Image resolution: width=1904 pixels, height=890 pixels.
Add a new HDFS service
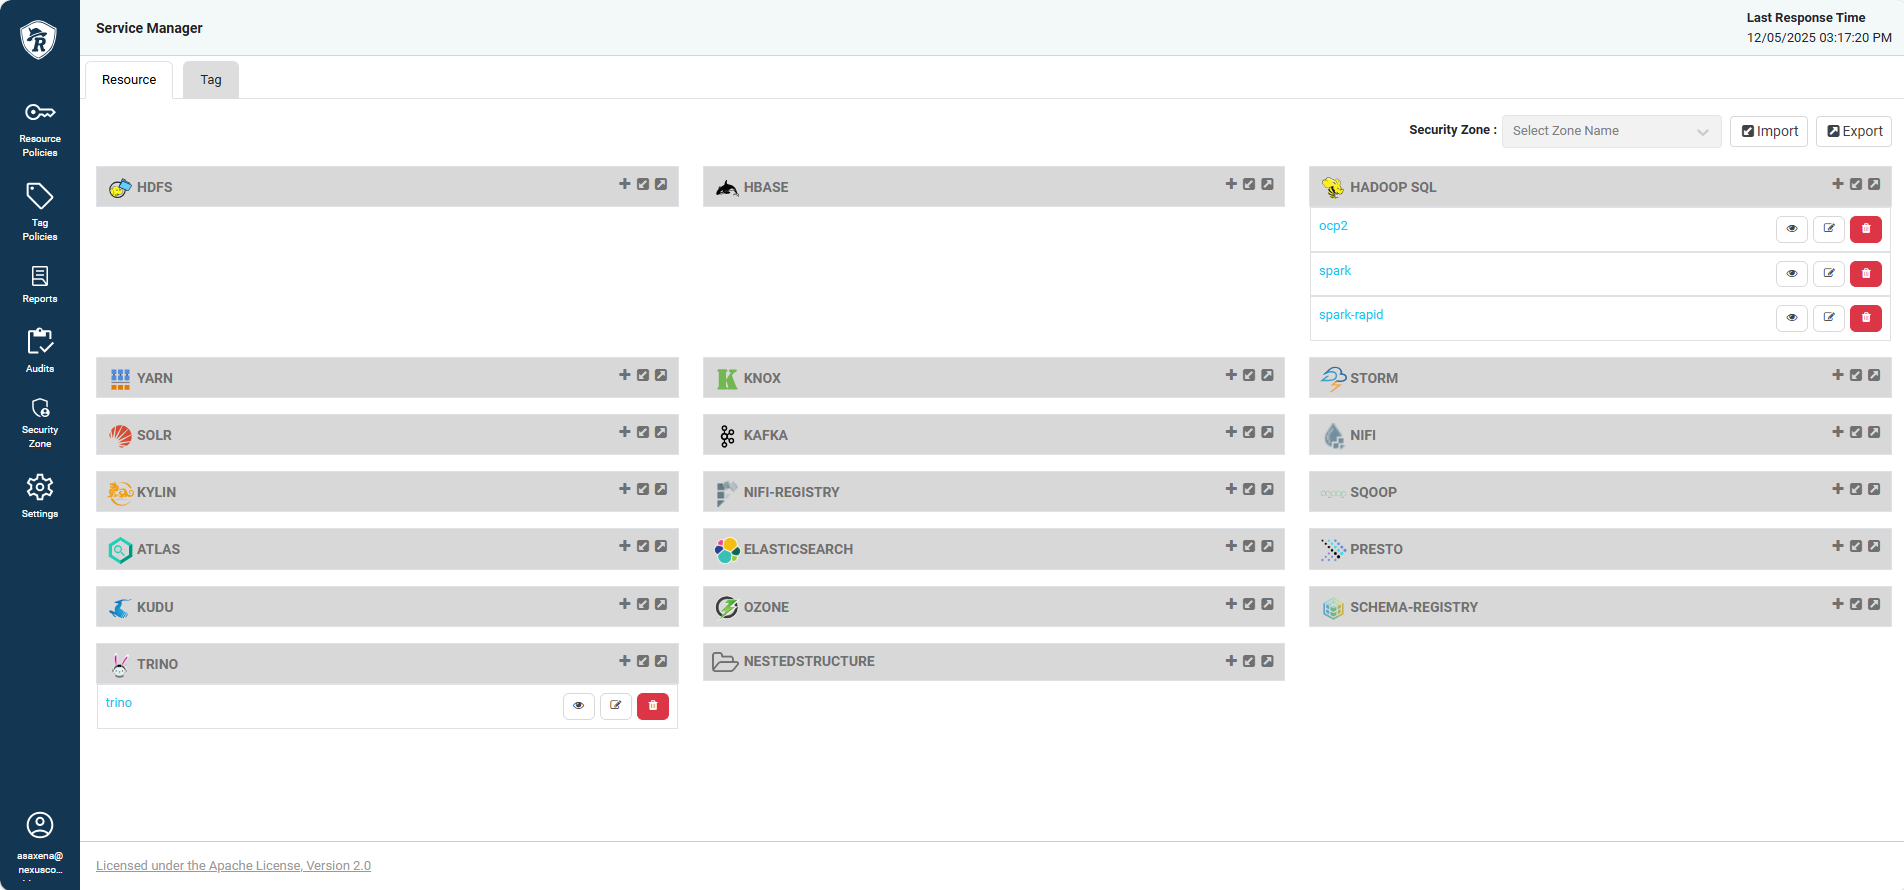625,184
